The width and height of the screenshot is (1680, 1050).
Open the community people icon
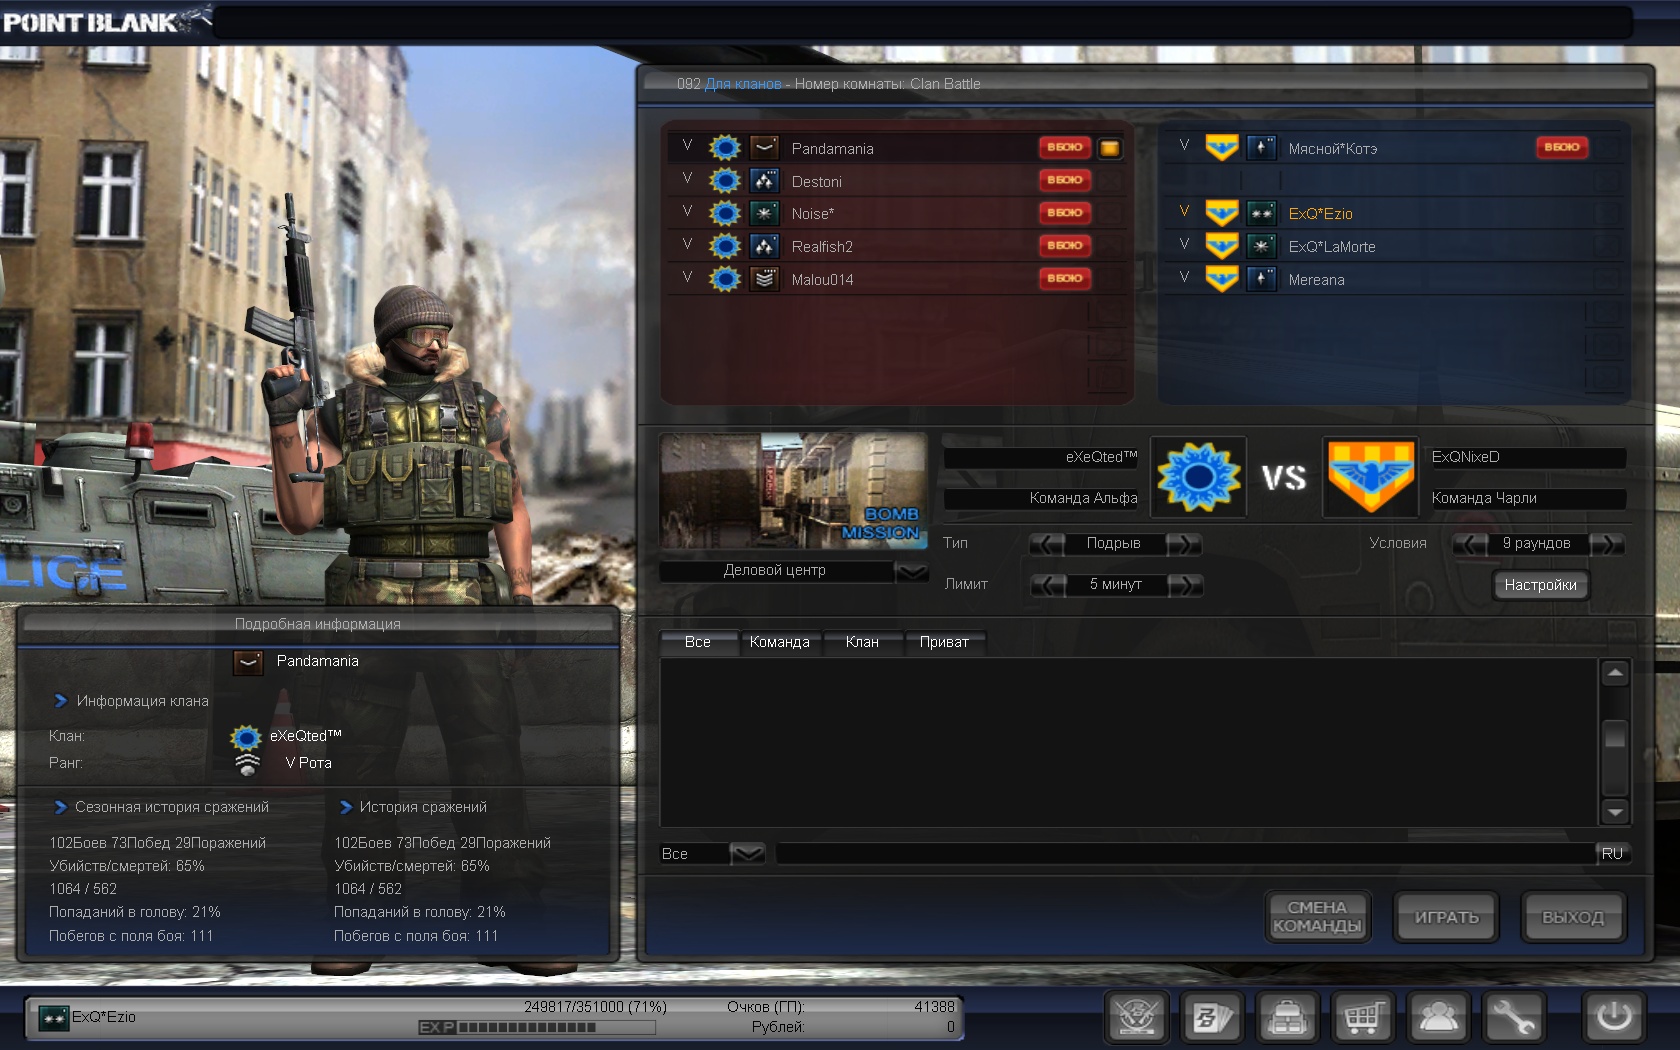click(x=1438, y=1018)
